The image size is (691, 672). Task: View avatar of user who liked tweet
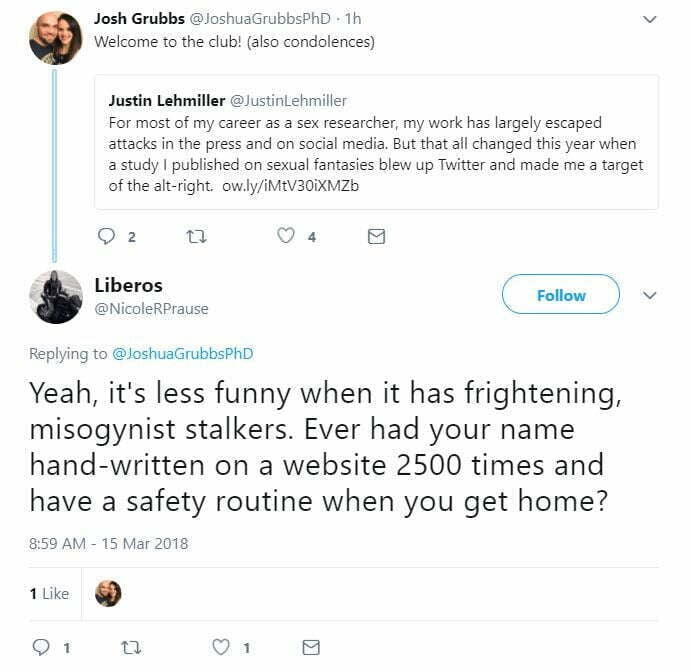tap(108, 593)
